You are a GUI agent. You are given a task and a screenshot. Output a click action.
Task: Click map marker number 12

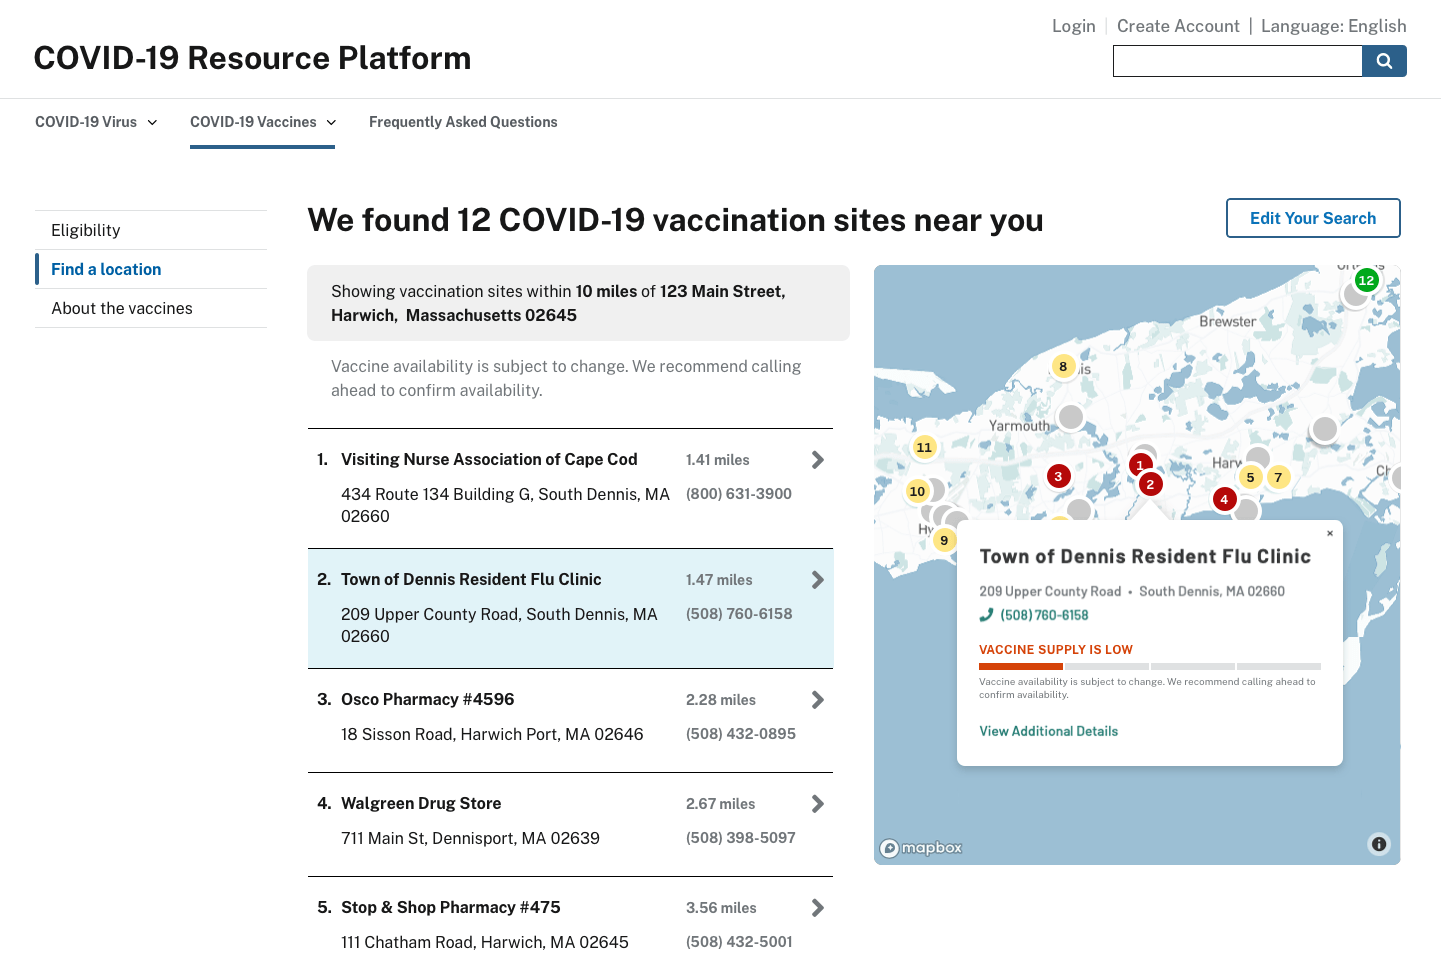1366,280
